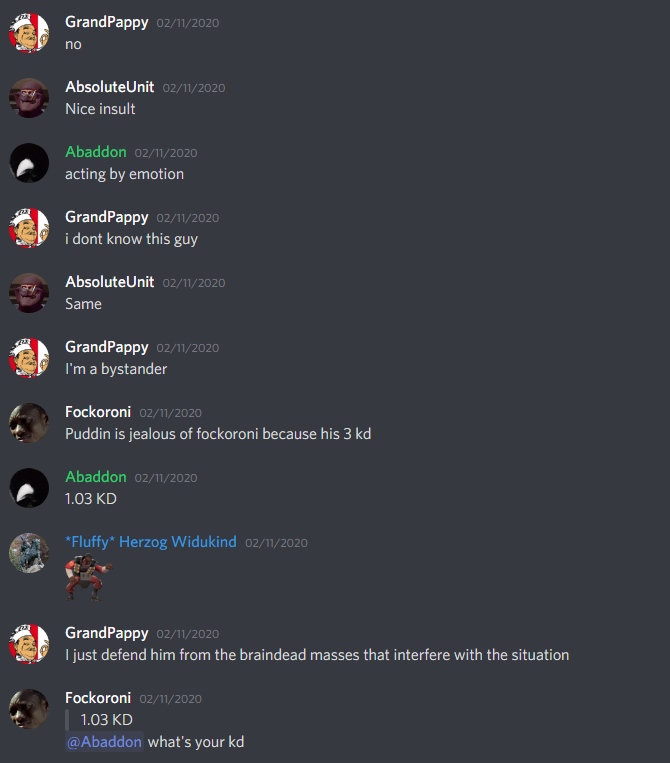Click AbsoluteUnit username above "Nice insult"
This screenshot has height=763, width=670.
coord(109,87)
